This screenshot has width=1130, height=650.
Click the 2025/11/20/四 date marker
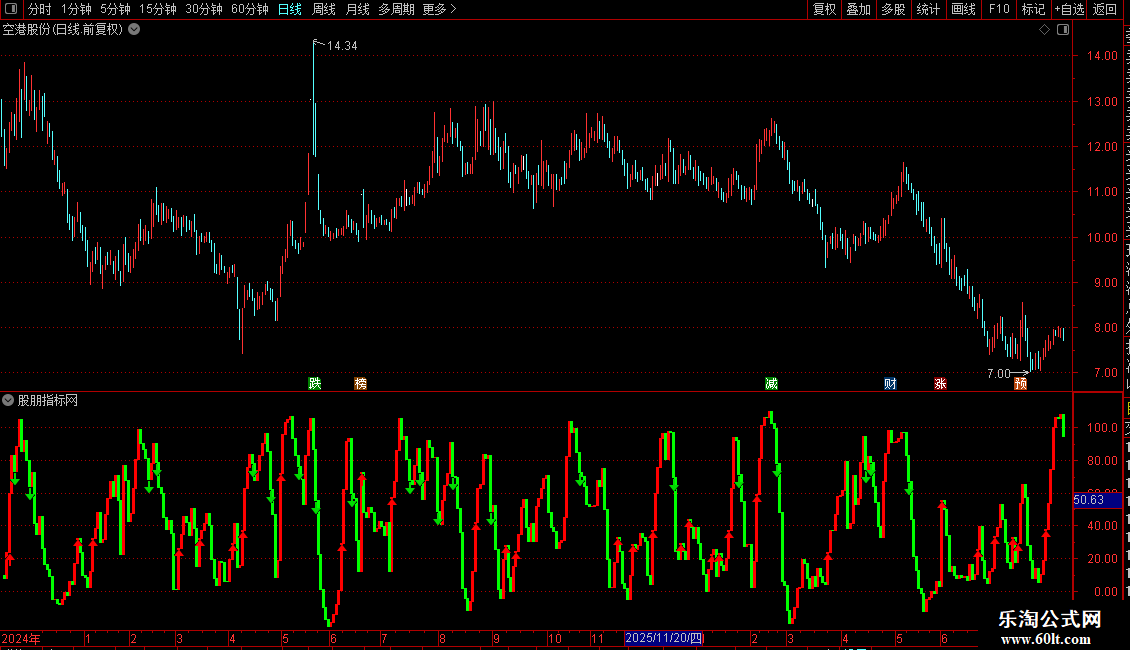663,638
